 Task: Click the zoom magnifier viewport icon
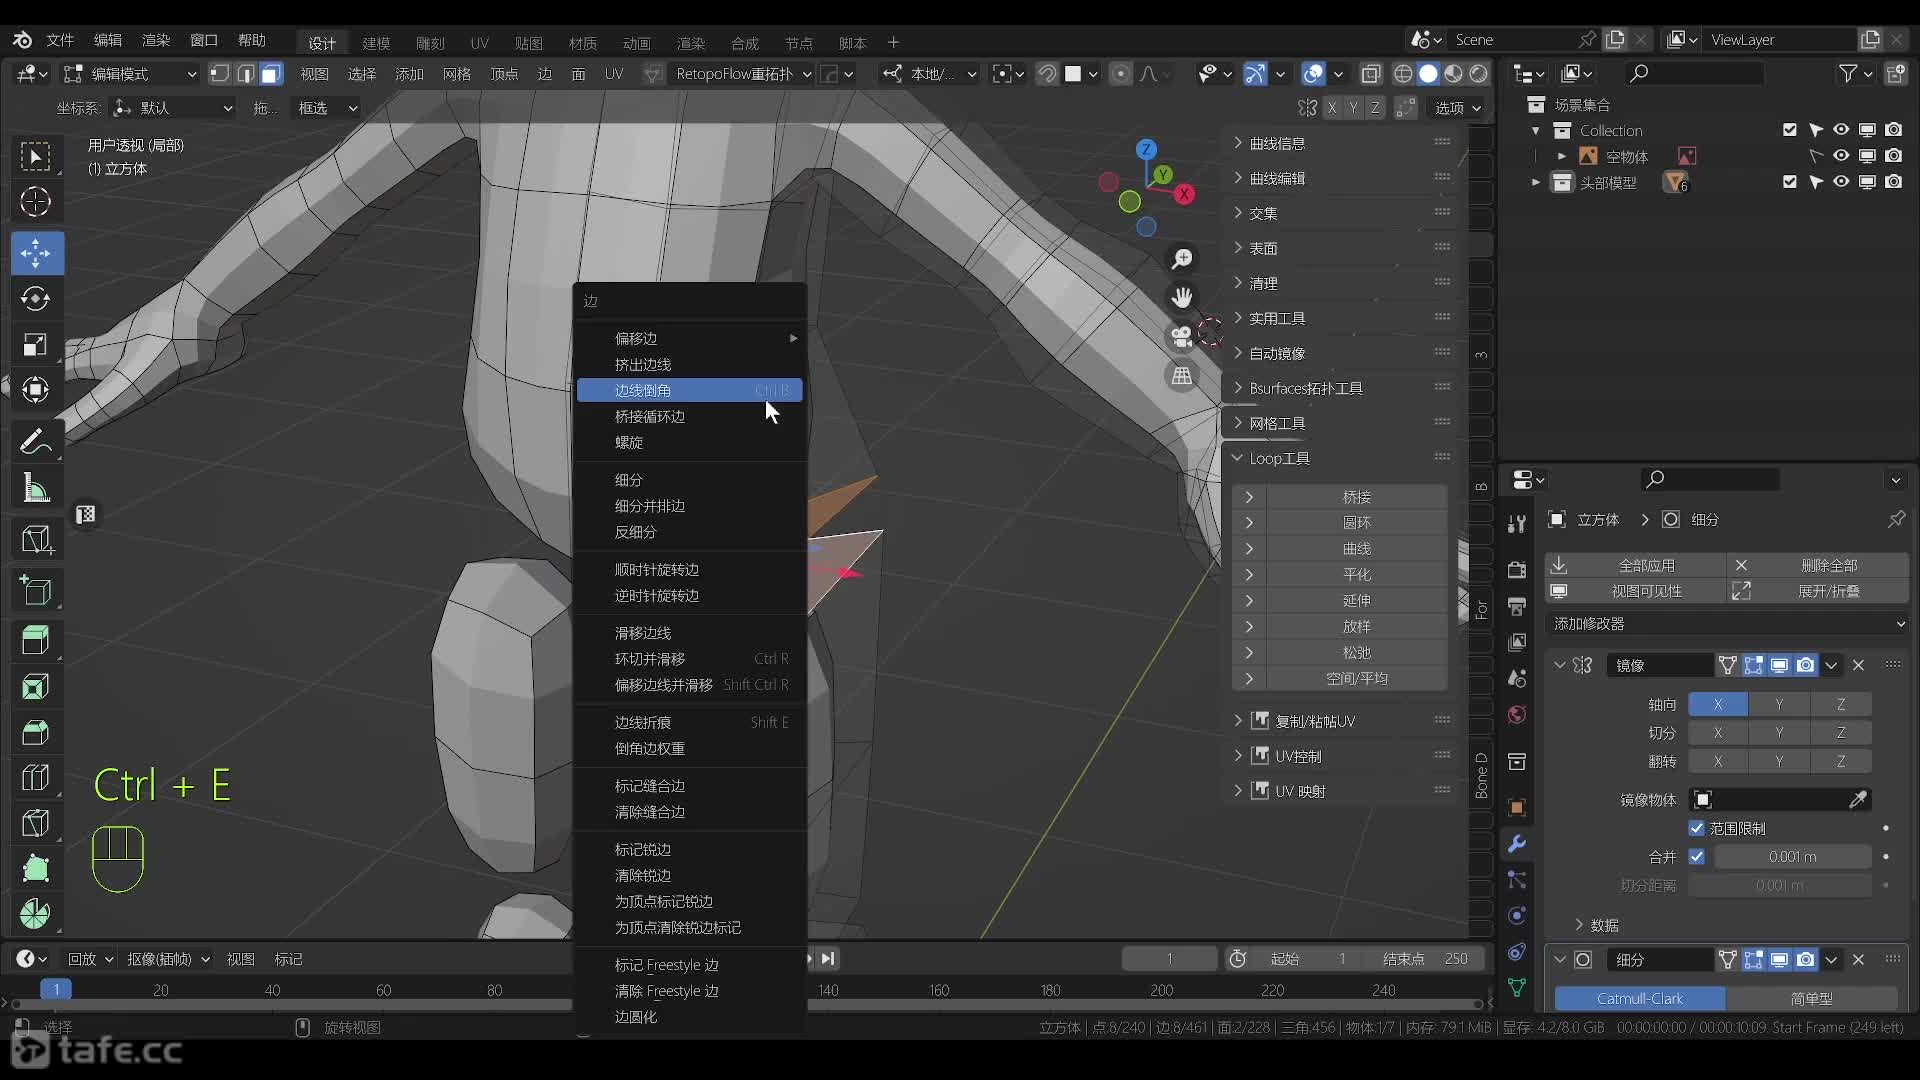[1182, 259]
